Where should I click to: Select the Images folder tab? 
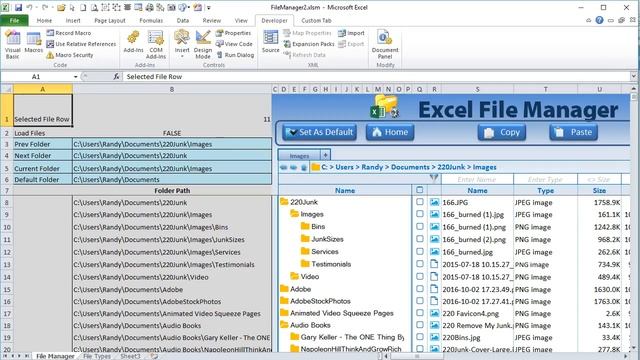pos(299,156)
